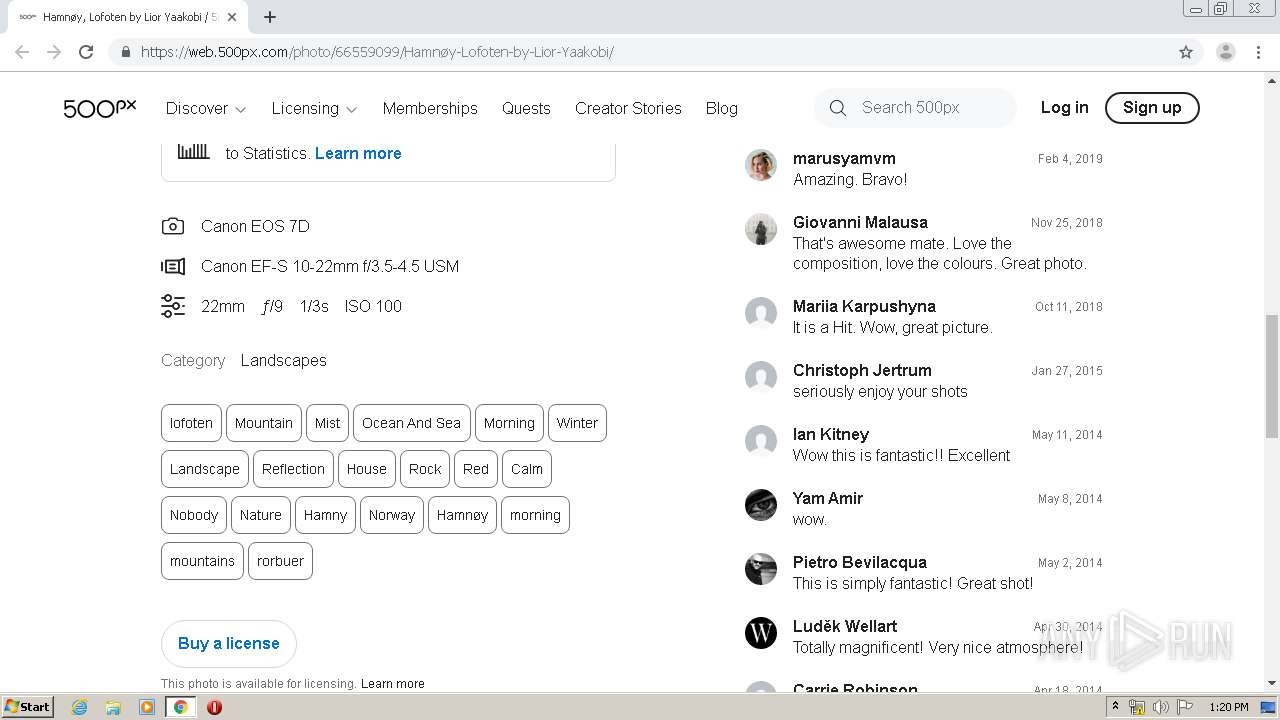The width and height of the screenshot is (1280, 720).
Task: Open Internet Explorer from the taskbar
Action: click(x=80, y=707)
